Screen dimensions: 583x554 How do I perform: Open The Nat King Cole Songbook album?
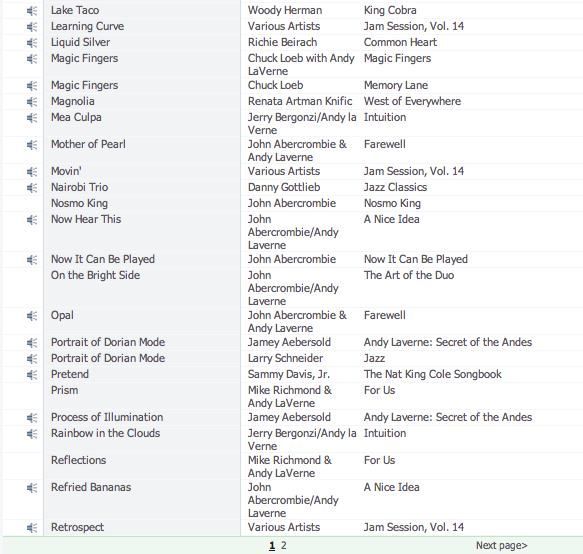(433, 374)
